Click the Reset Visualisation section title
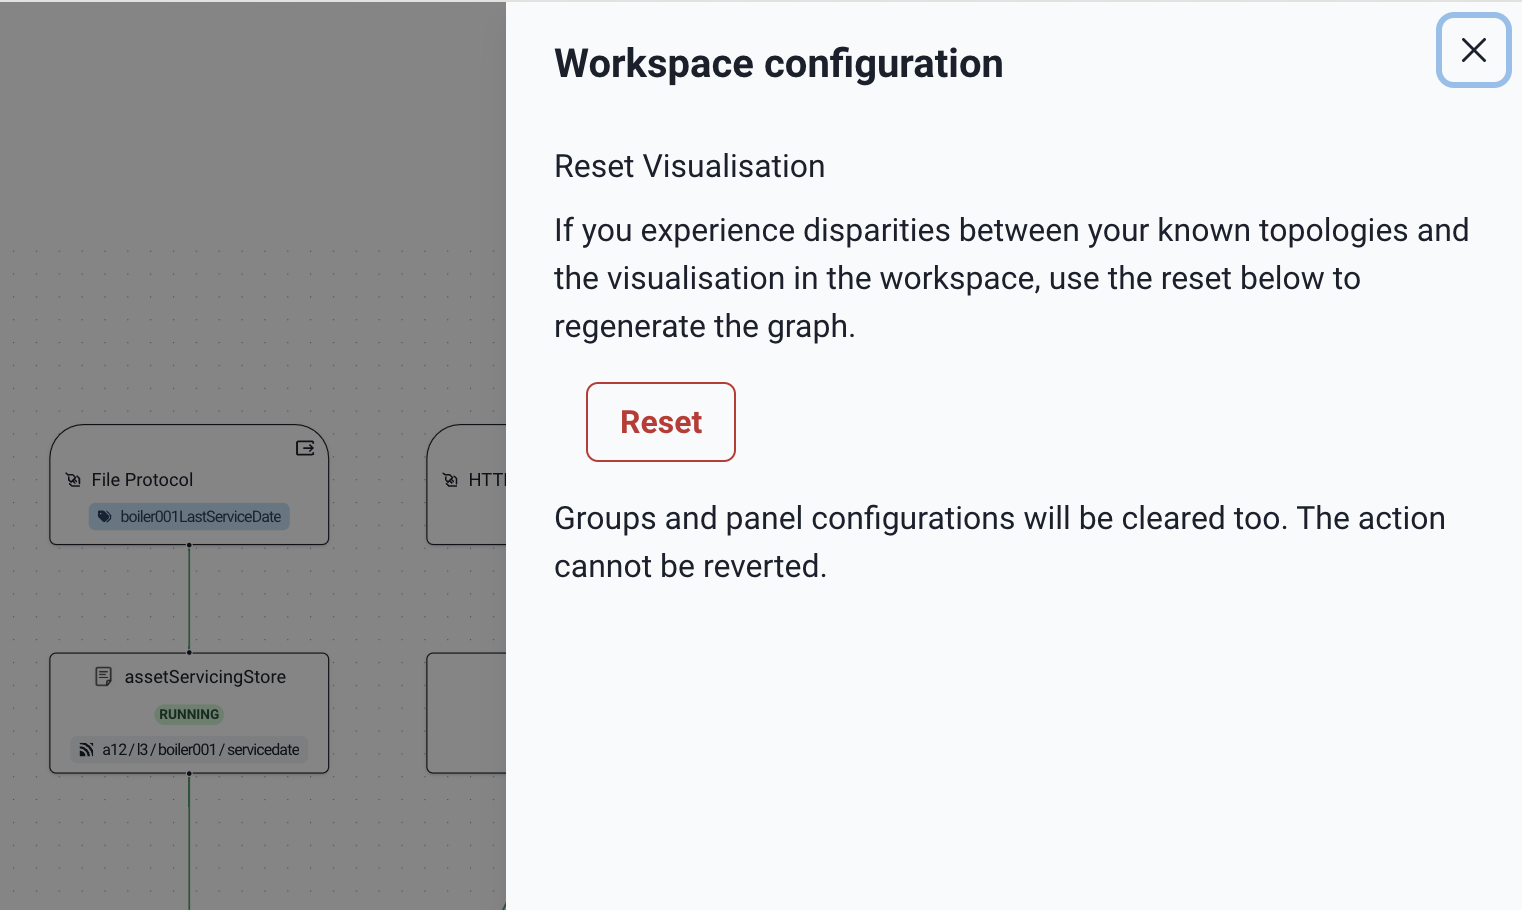Viewport: 1522px width, 910px height. (689, 166)
